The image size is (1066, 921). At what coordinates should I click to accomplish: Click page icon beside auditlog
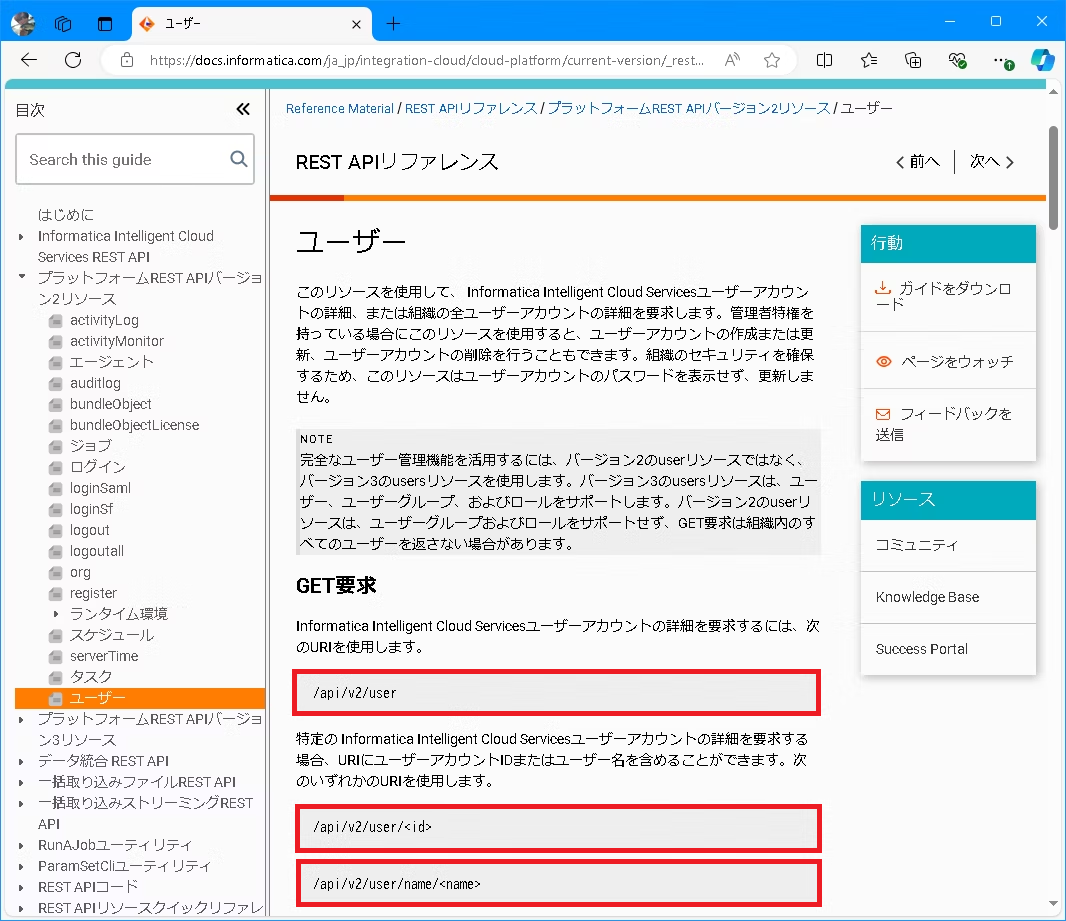[x=56, y=384]
